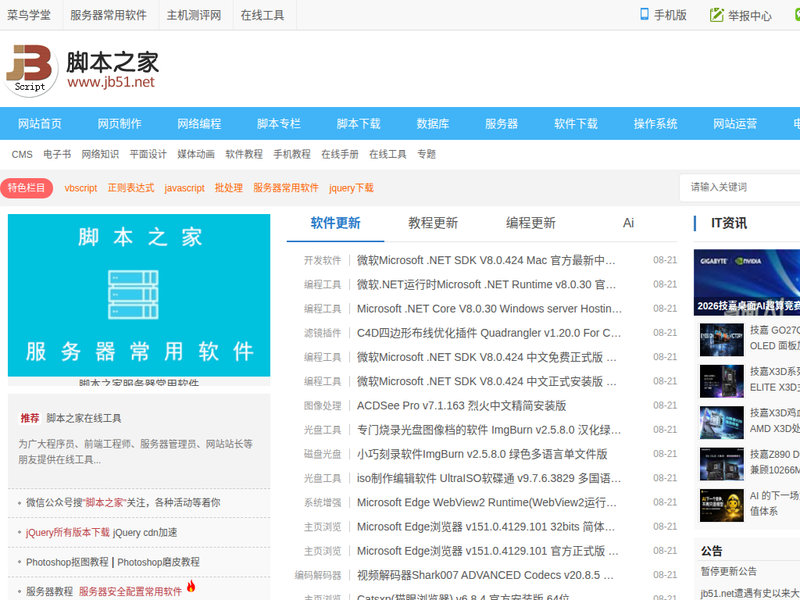This screenshot has height=600, width=800.
Task: Open the 专题 sub-navigation link
Action: (x=427, y=154)
